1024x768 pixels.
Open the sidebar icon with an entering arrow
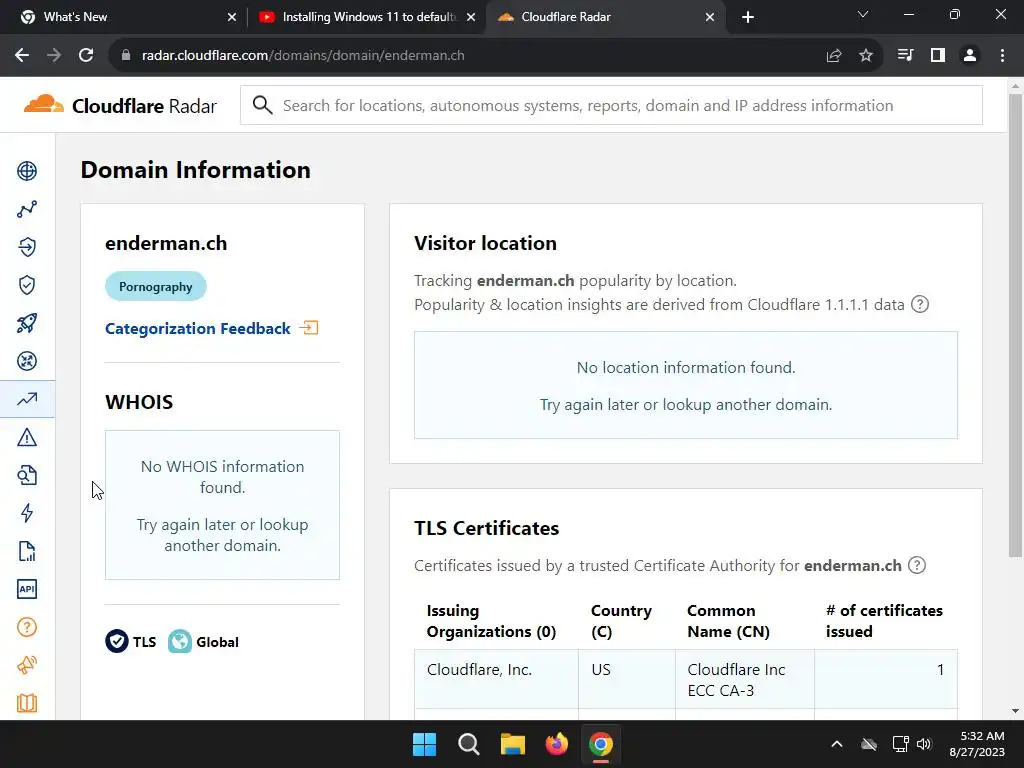click(x=27, y=247)
